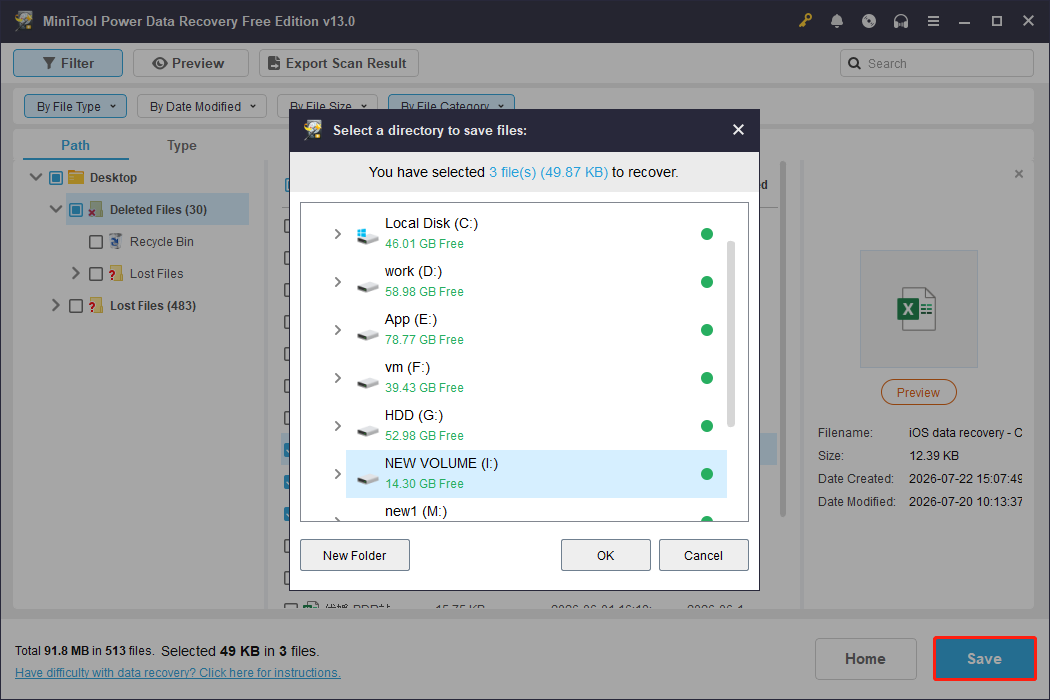Click the Desktop folder icon in tree
Image resolution: width=1050 pixels, height=700 pixels.
coord(76,177)
